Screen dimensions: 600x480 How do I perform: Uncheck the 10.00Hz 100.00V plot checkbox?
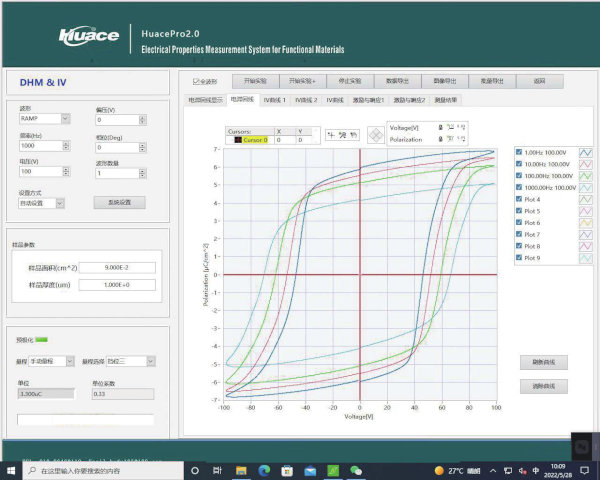coord(518,163)
